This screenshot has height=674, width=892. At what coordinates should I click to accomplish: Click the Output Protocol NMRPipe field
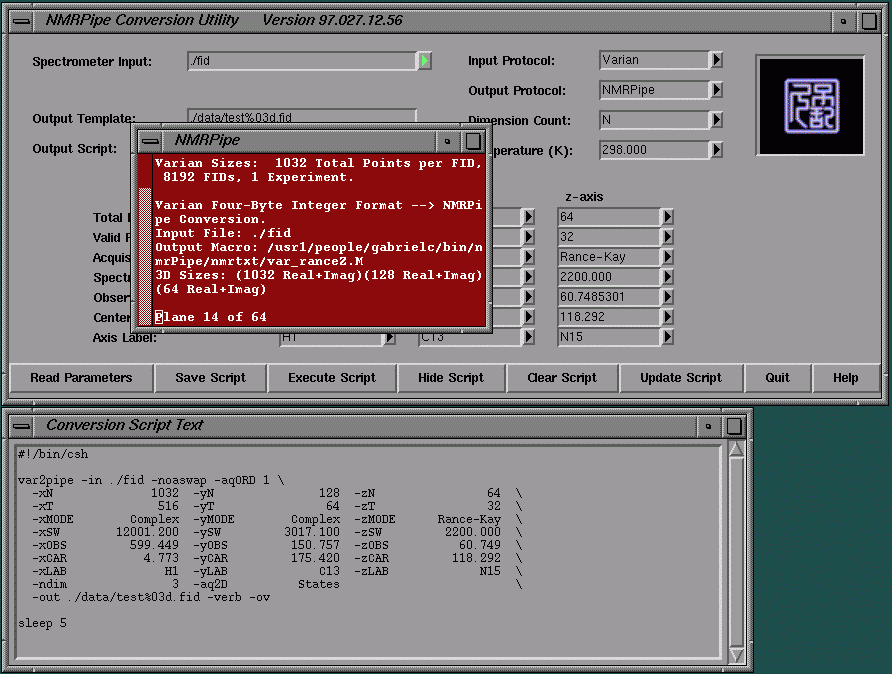click(x=654, y=90)
